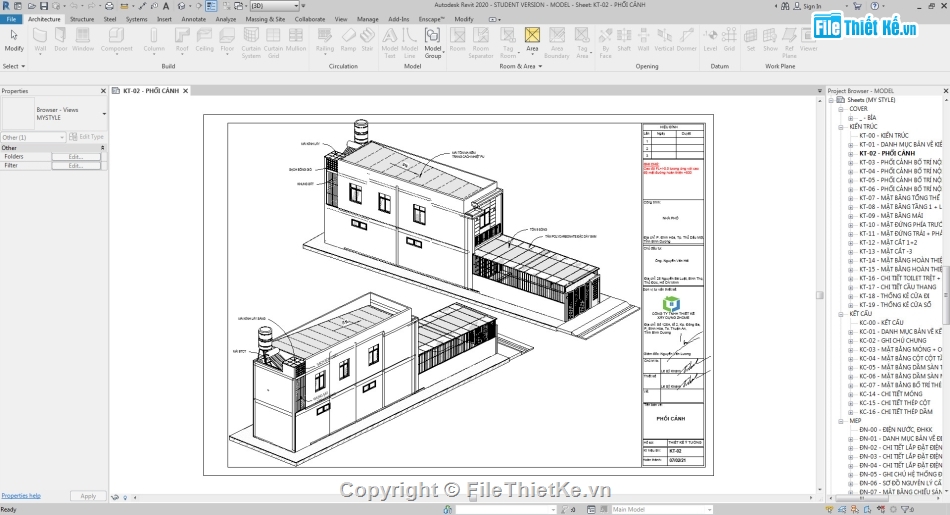
Task: Click the Level datum tool
Action: [710, 40]
